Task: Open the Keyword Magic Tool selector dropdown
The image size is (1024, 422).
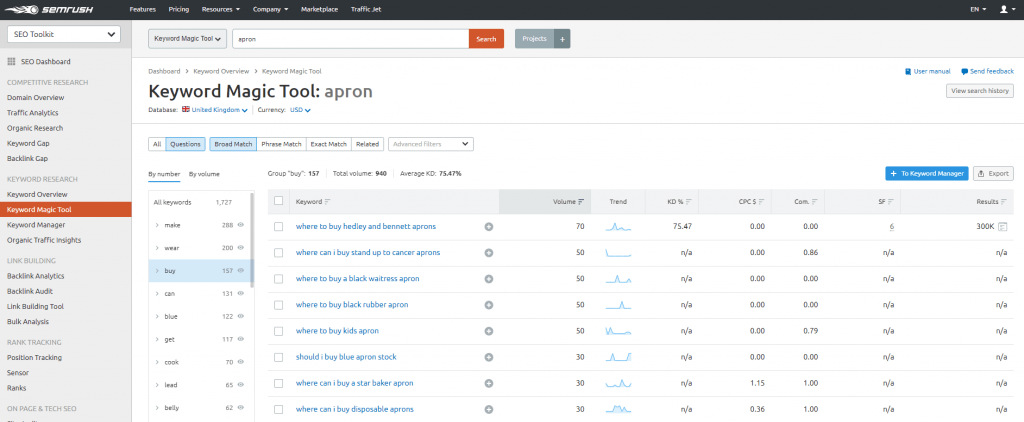Action: tap(188, 39)
